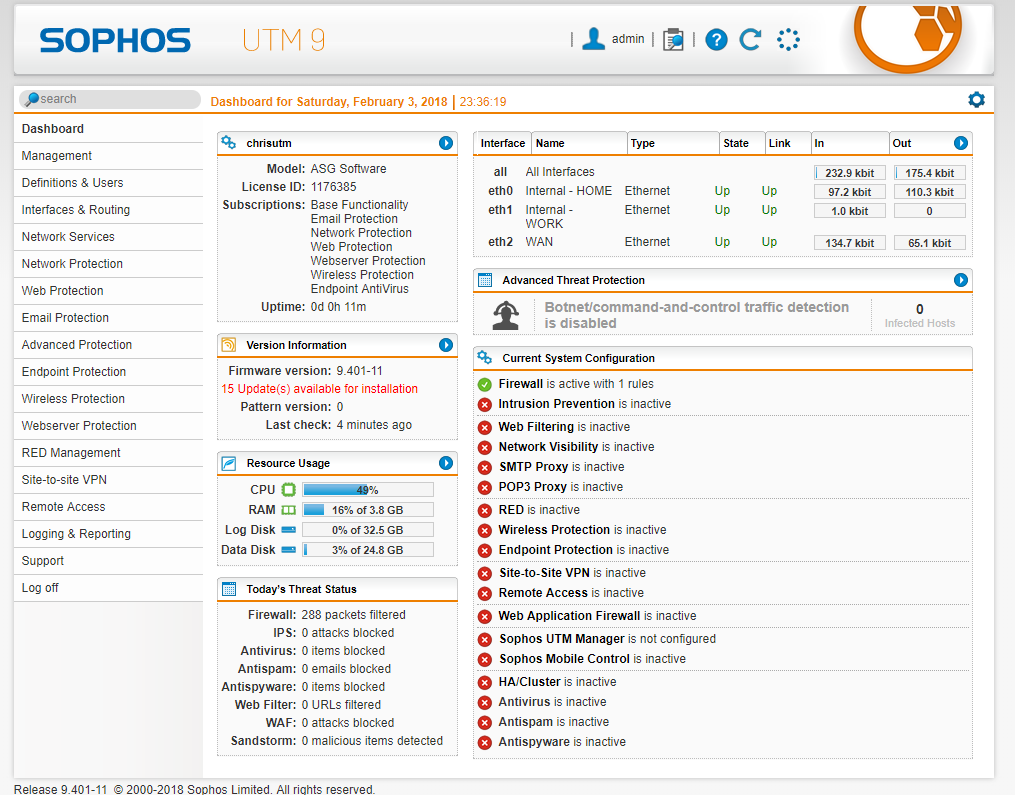Open the Management menu
Screen dimensions: 1015x795
click(108, 156)
